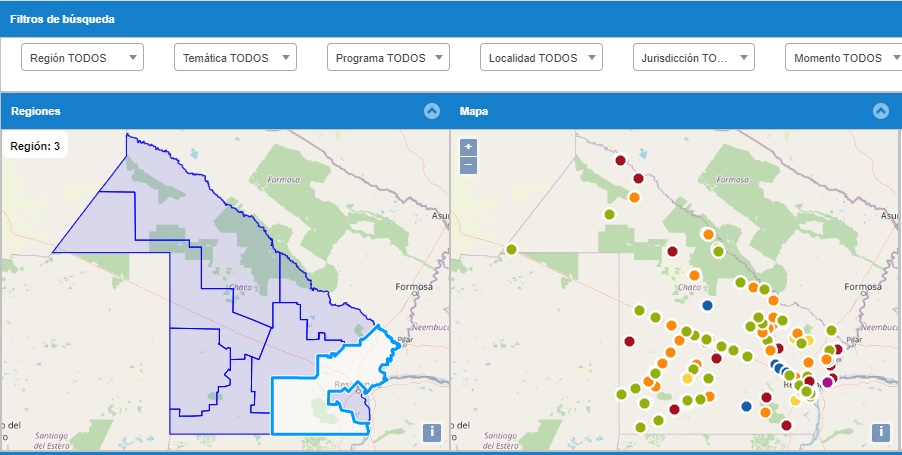Select the highlighted light-blue outlined region

click(x=300, y=400)
